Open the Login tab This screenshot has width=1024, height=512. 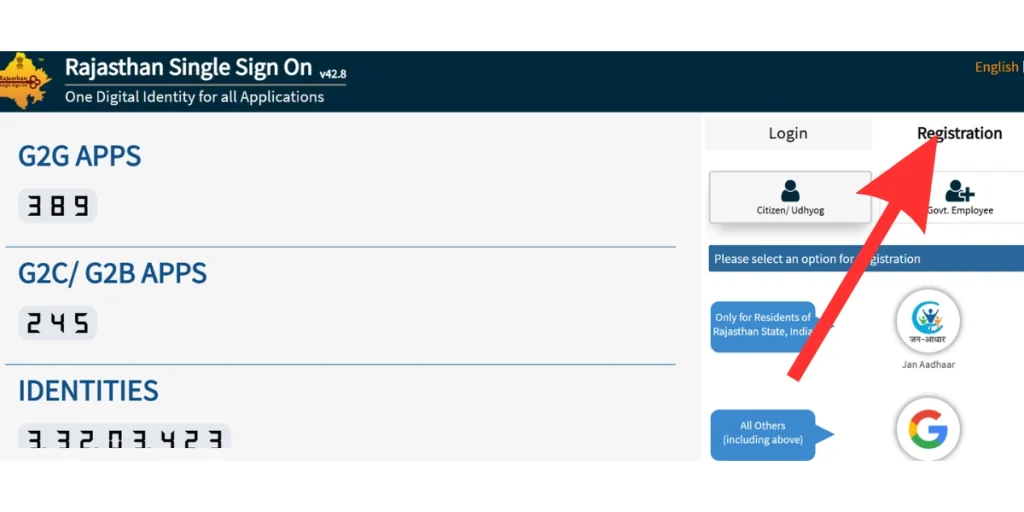click(788, 133)
